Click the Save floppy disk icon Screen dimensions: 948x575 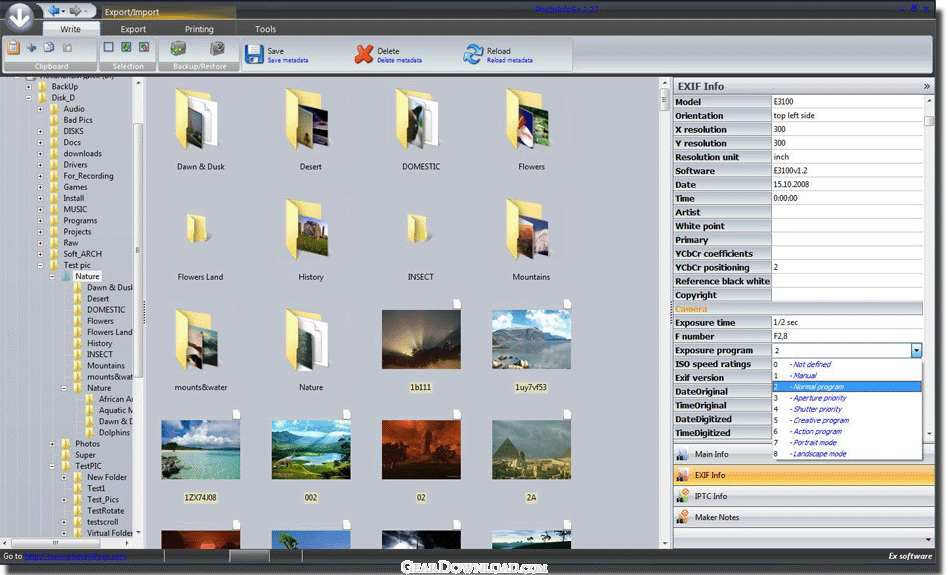click(254, 54)
